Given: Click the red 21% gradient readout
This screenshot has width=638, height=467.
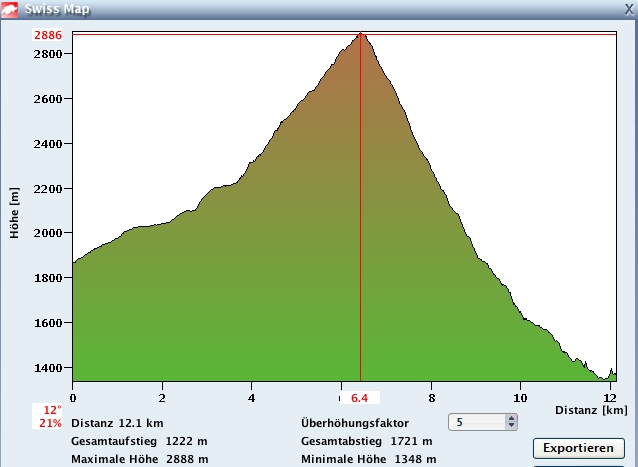Looking at the screenshot, I should pyautogui.click(x=51, y=423).
